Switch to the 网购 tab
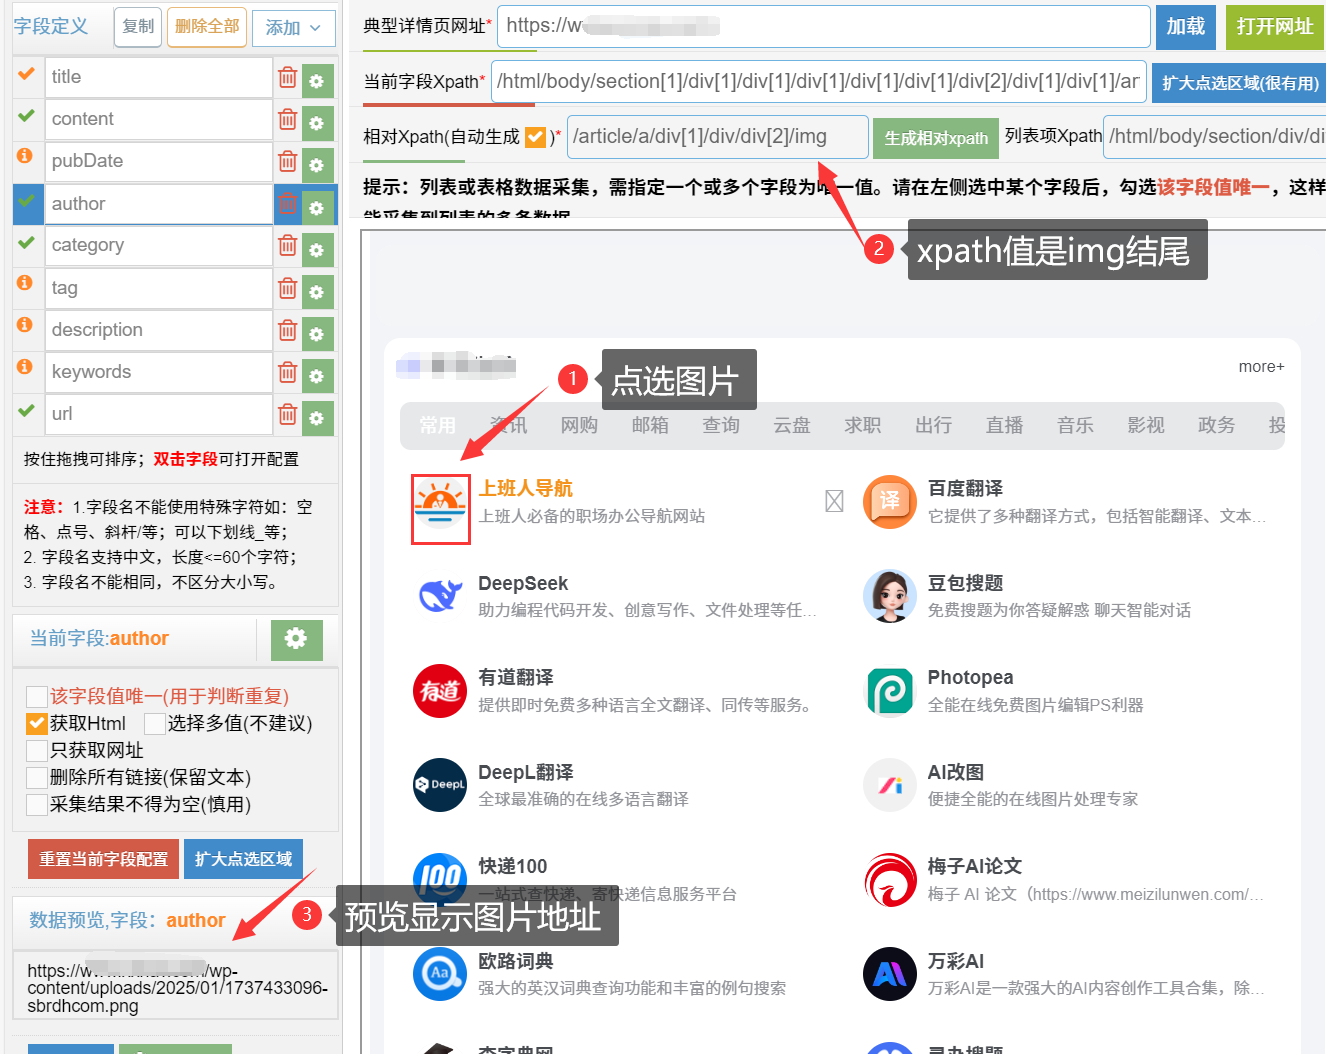 point(579,426)
